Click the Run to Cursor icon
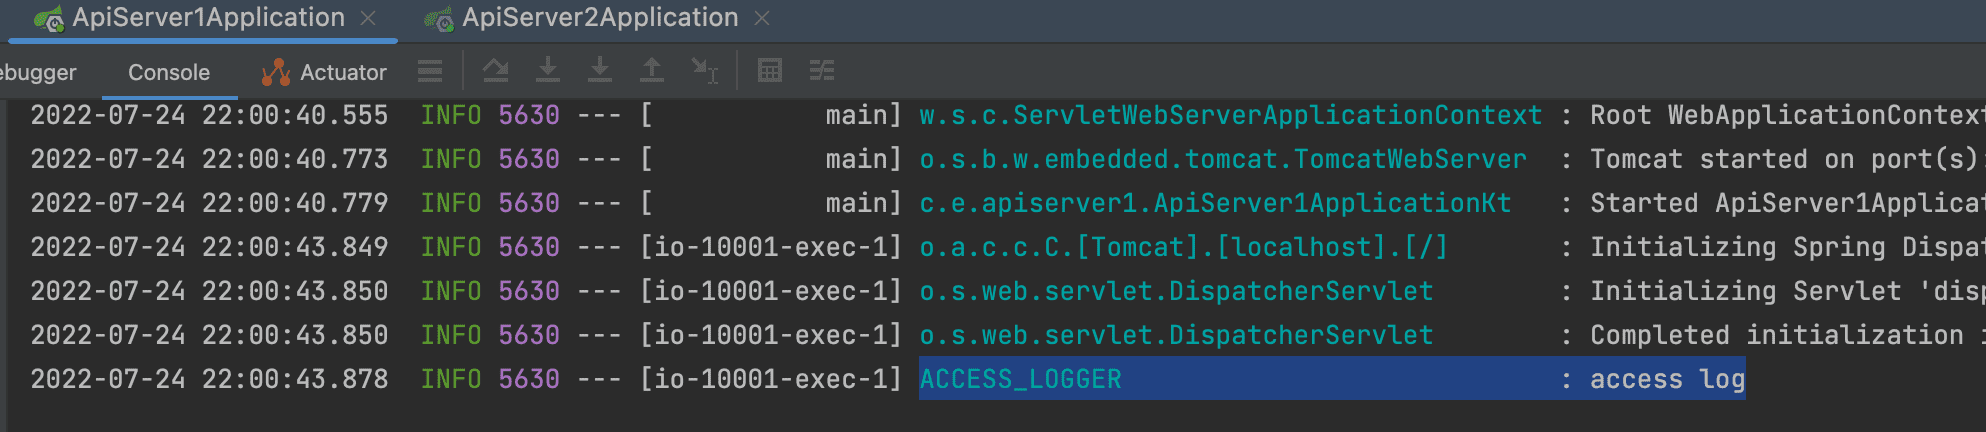Viewport: 1986px width, 432px height. point(704,70)
